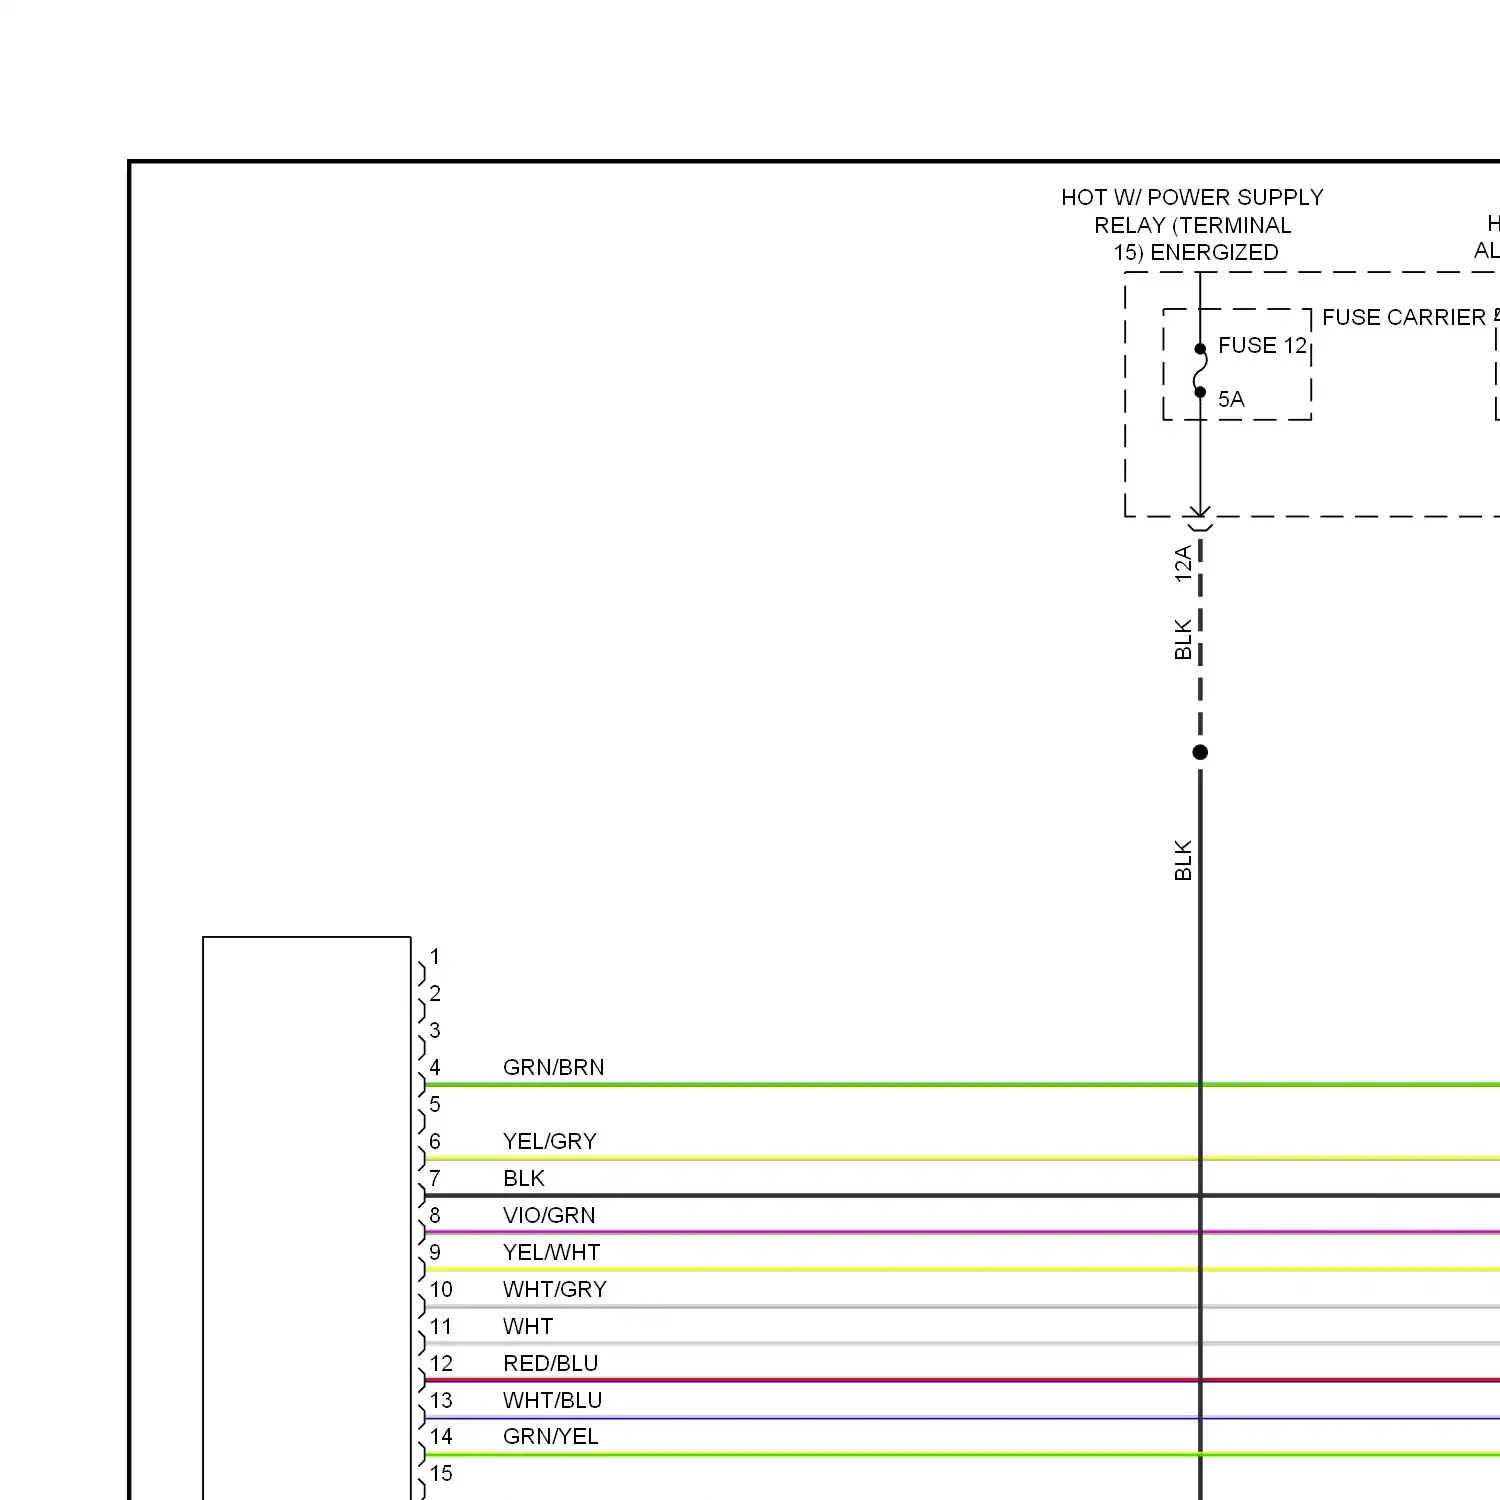Click the 12A connector terminal label

1183,563
